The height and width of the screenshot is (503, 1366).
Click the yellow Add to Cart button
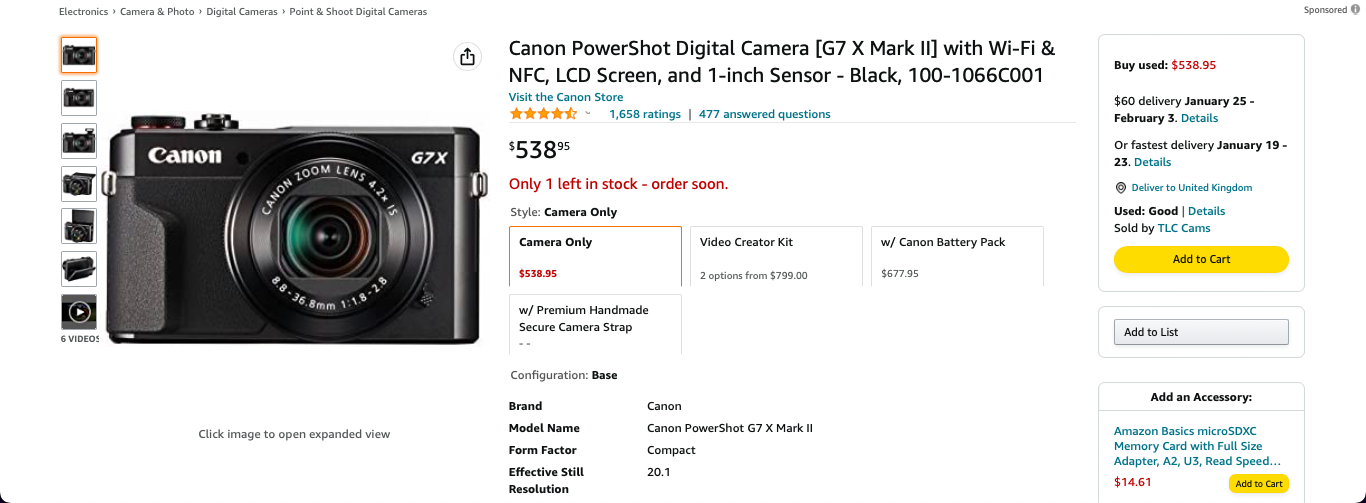(x=1201, y=259)
